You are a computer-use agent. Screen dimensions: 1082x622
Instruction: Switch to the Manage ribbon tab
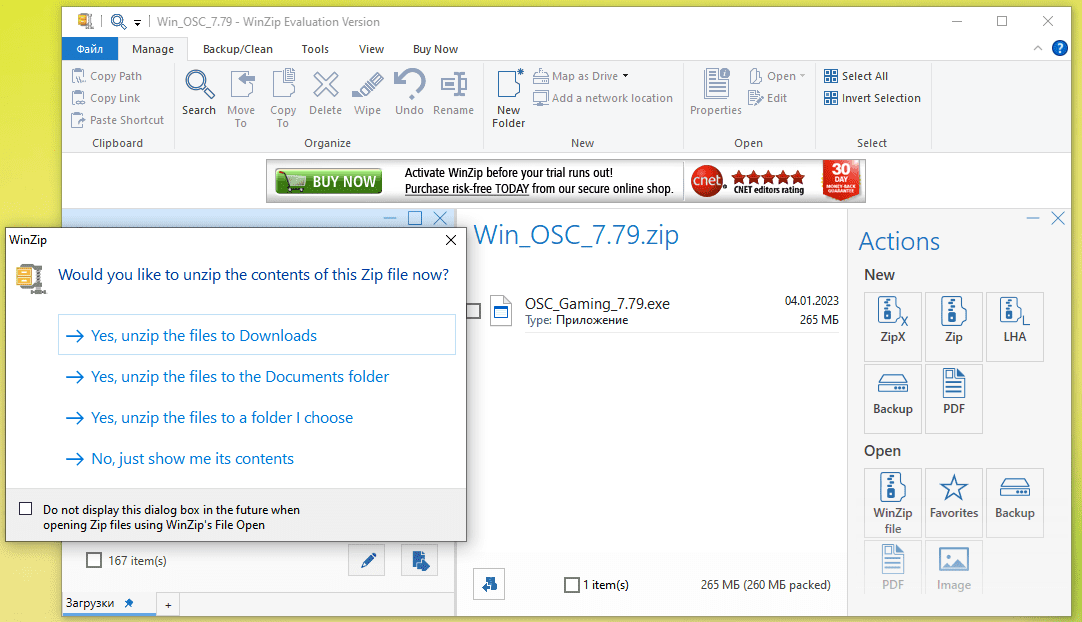tap(153, 49)
